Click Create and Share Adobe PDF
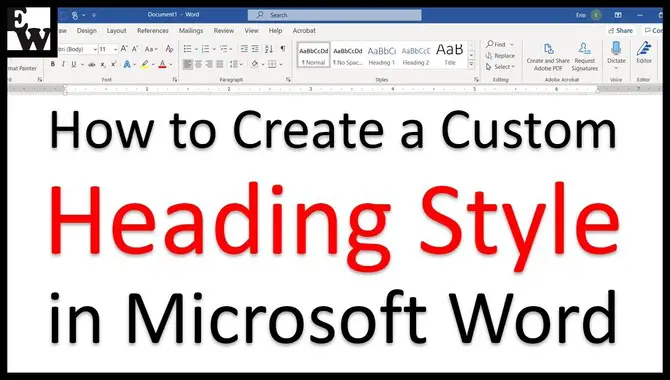Image resolution: width=670 pixels, height=380 pixels. pos(548,57)
